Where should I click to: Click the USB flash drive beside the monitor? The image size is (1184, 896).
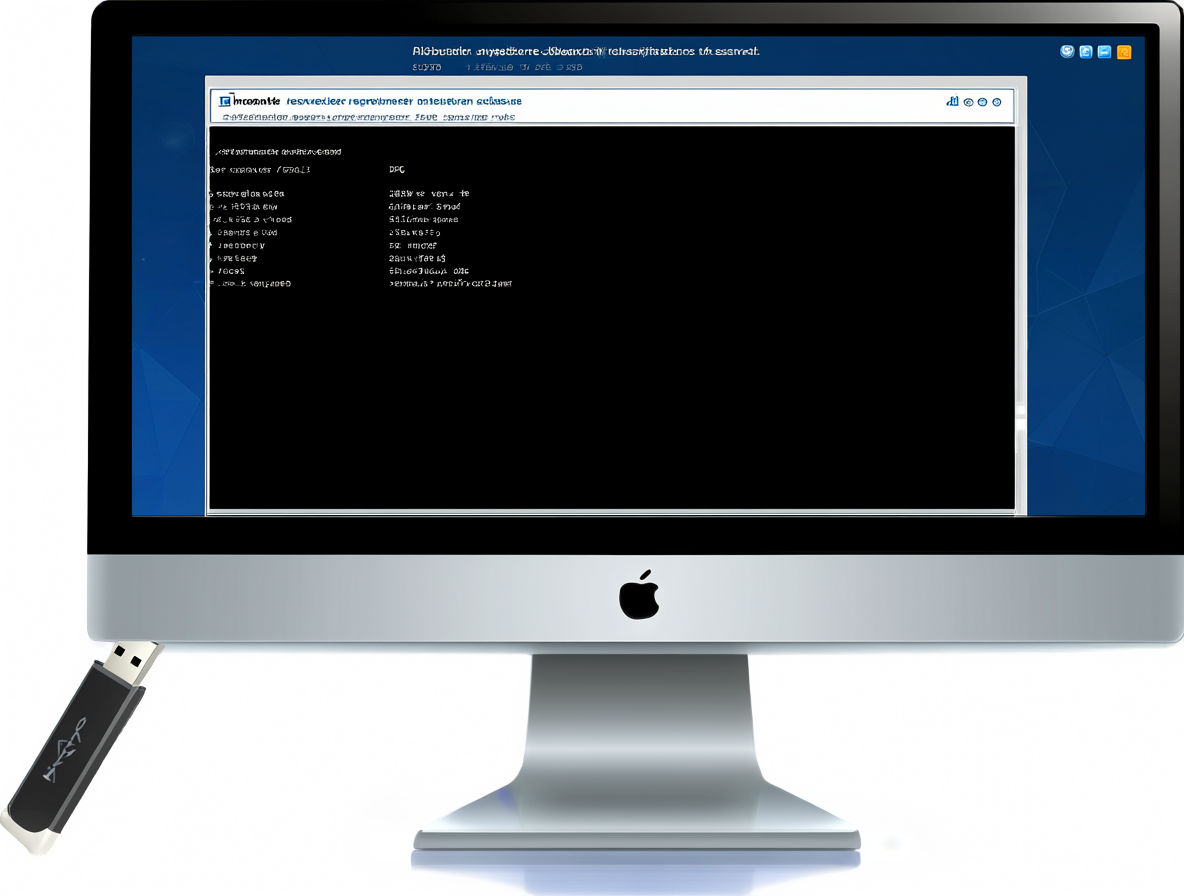79,746
